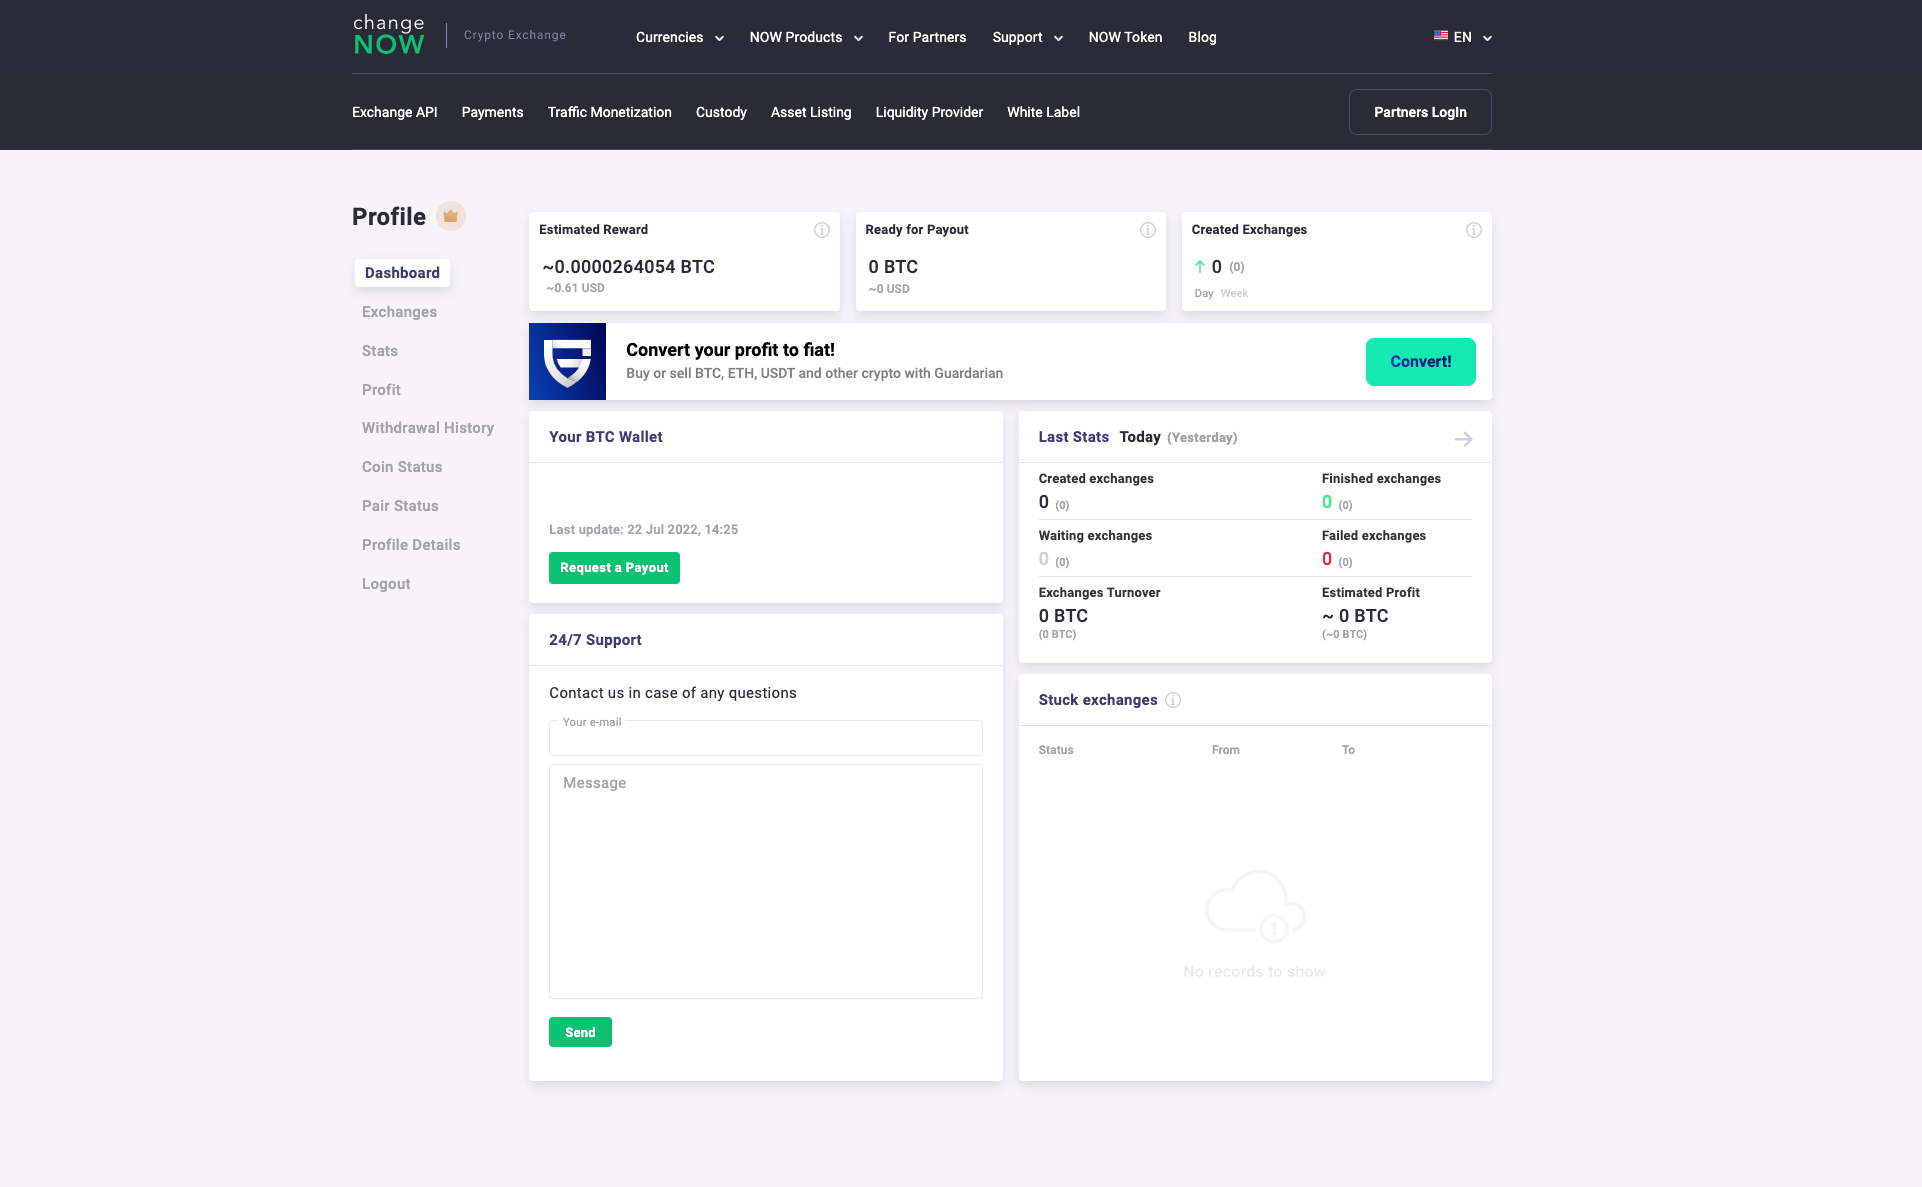Click the arrow in the Last Stats panel
The height and width of the screenshot is (1187, 1922).
[1463, 438]
